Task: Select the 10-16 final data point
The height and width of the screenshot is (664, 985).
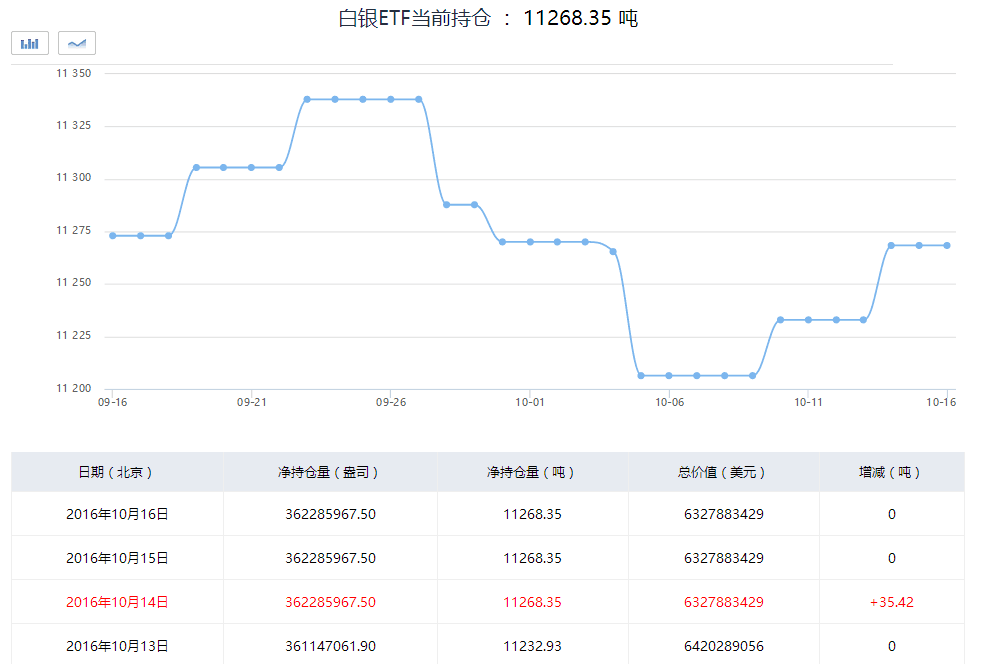Action: 947,246
